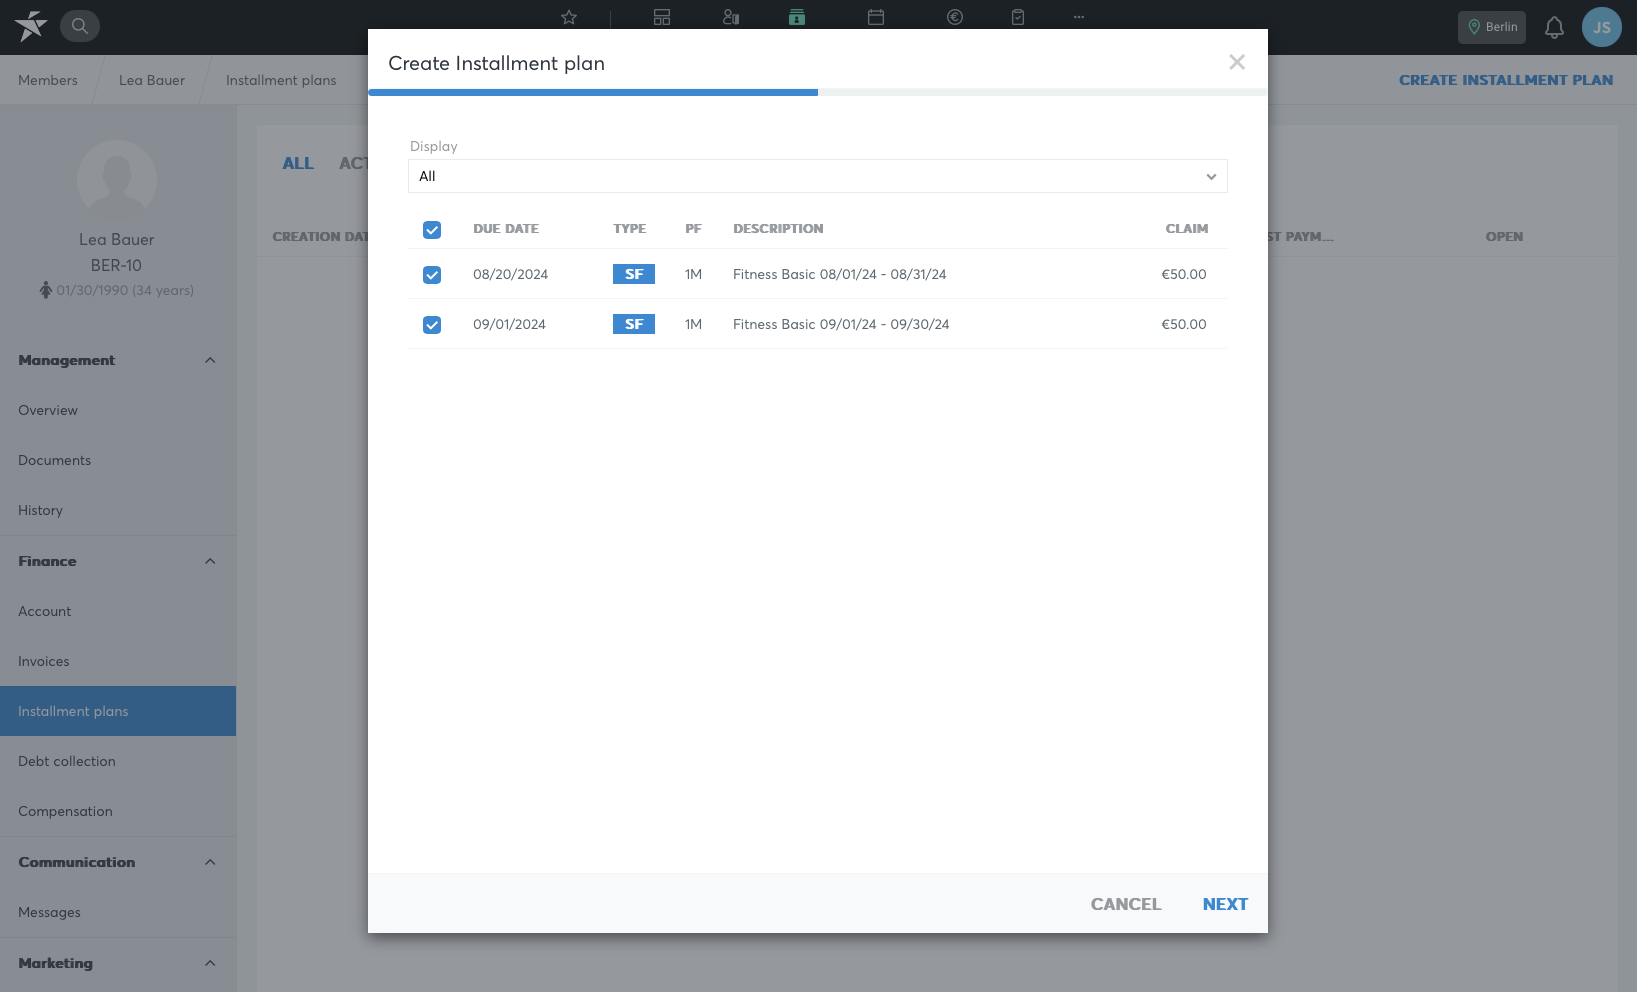The image size is (1637, 992).
Task: Click the Lea Bauer breadcrumb
Action: click(152, 80)
